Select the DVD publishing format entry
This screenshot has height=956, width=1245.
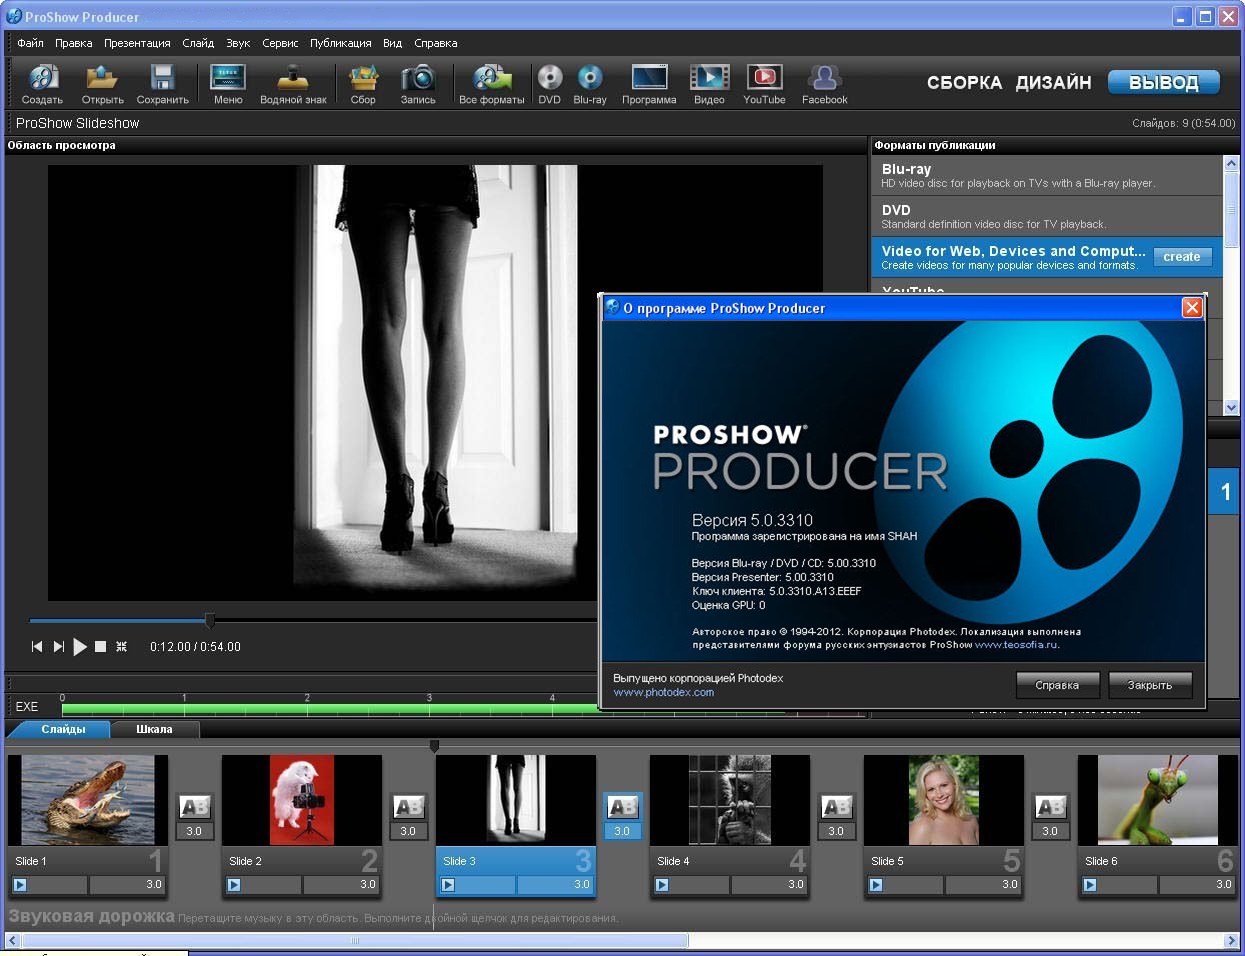(x=1047, y=216)
